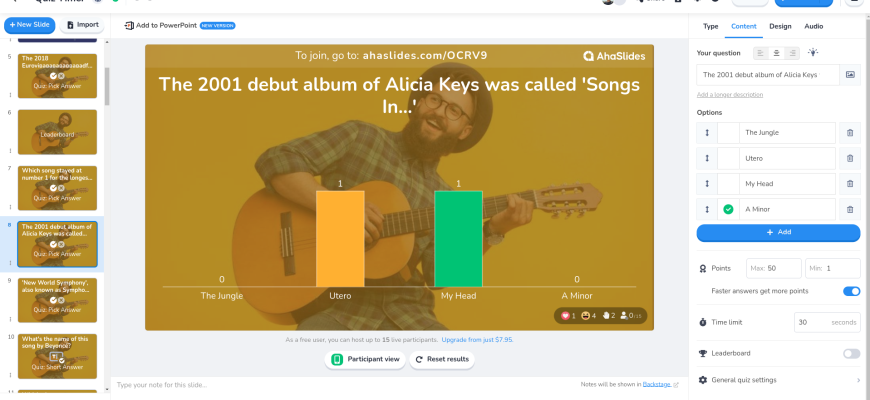Remove the My Head option

pyautogui.click(x=850, y=184)
